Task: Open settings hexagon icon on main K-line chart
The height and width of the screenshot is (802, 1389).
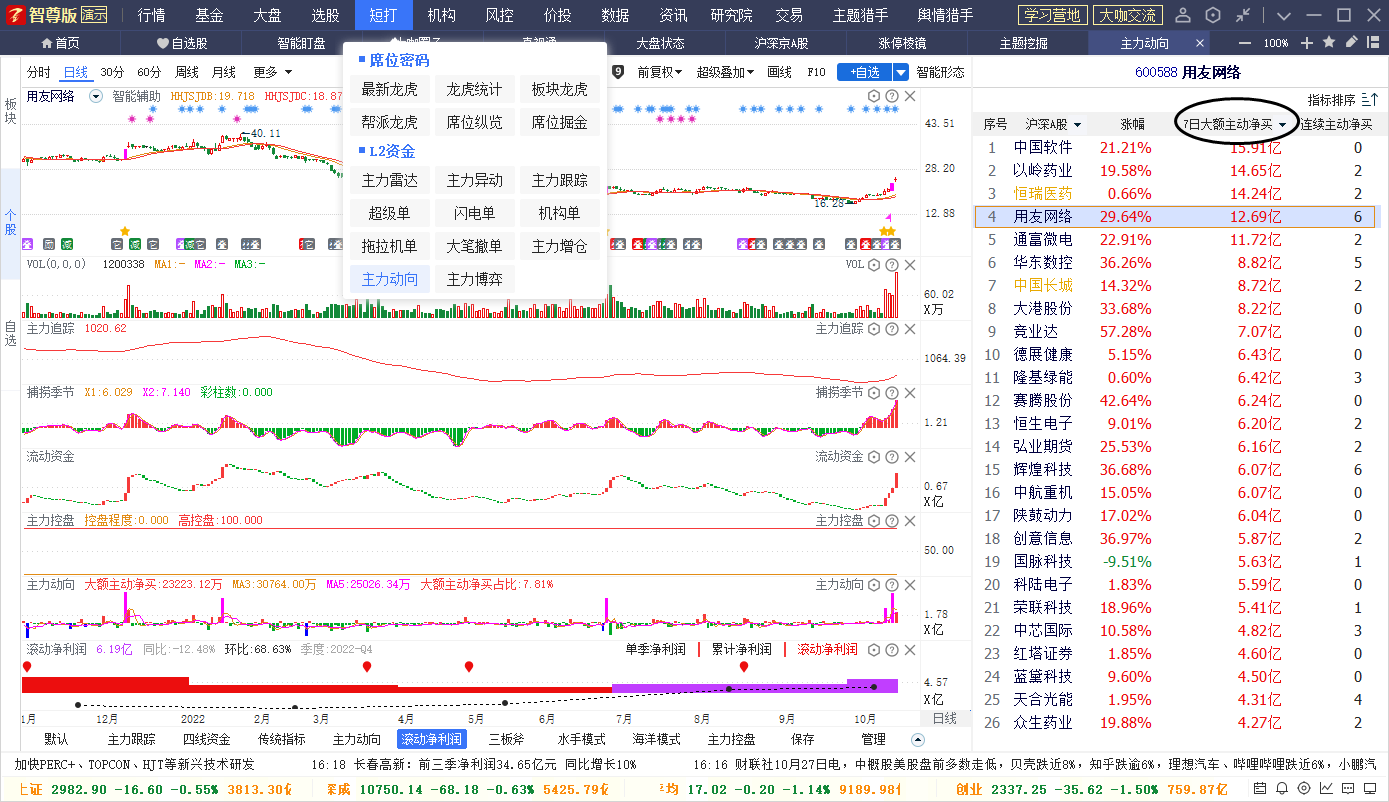Action: tap(873, 96)
